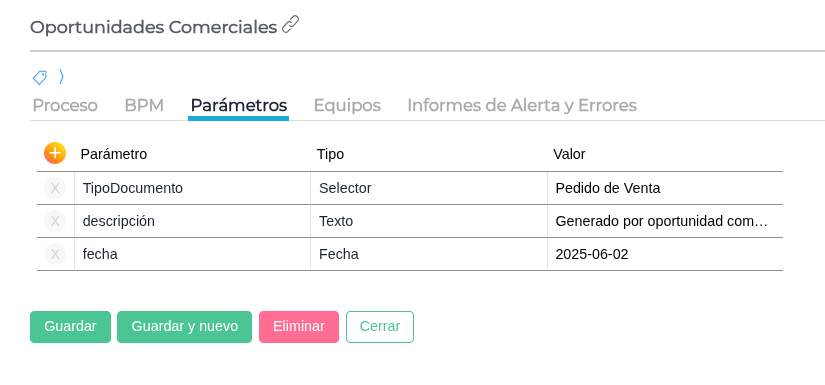Open Informes de Alerta y Errores tab
The width and height of the screenshot is (825, 385).
[522, 106]
